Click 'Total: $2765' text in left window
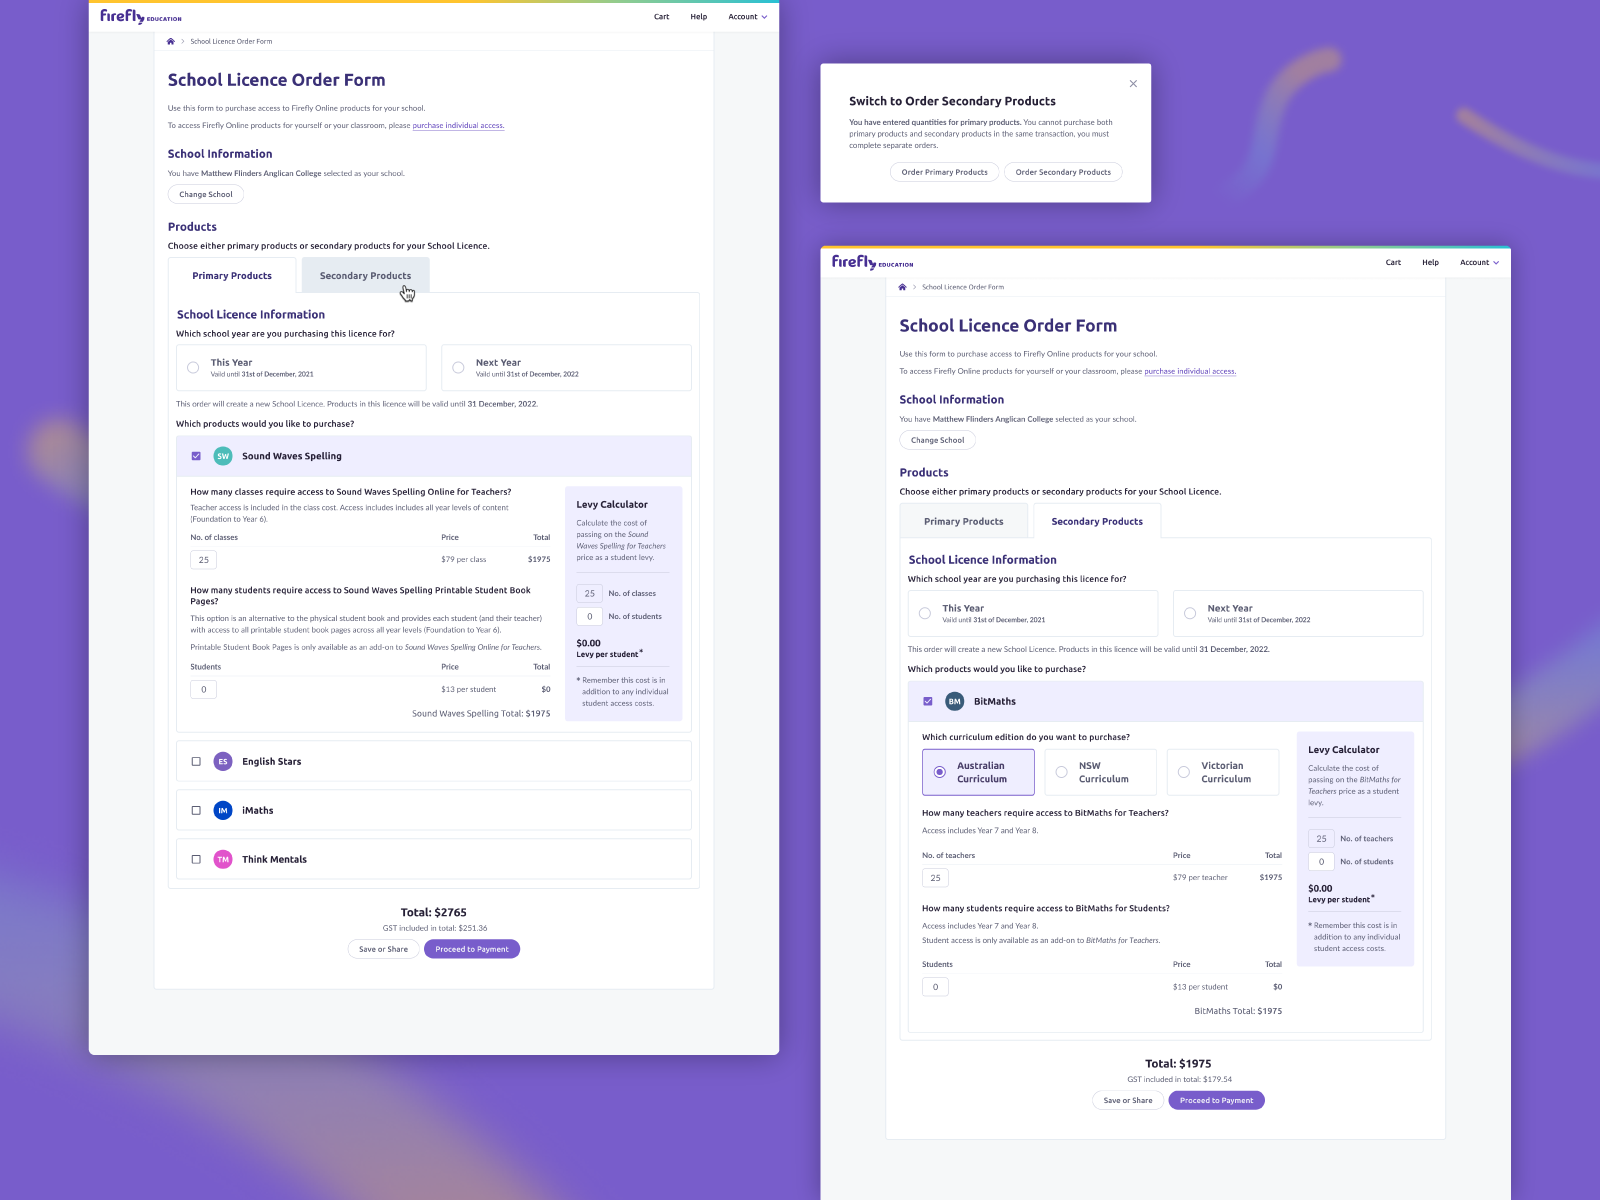This screenshot has width=1600, height=1200. pyautogui.click(x=434, y=912)
